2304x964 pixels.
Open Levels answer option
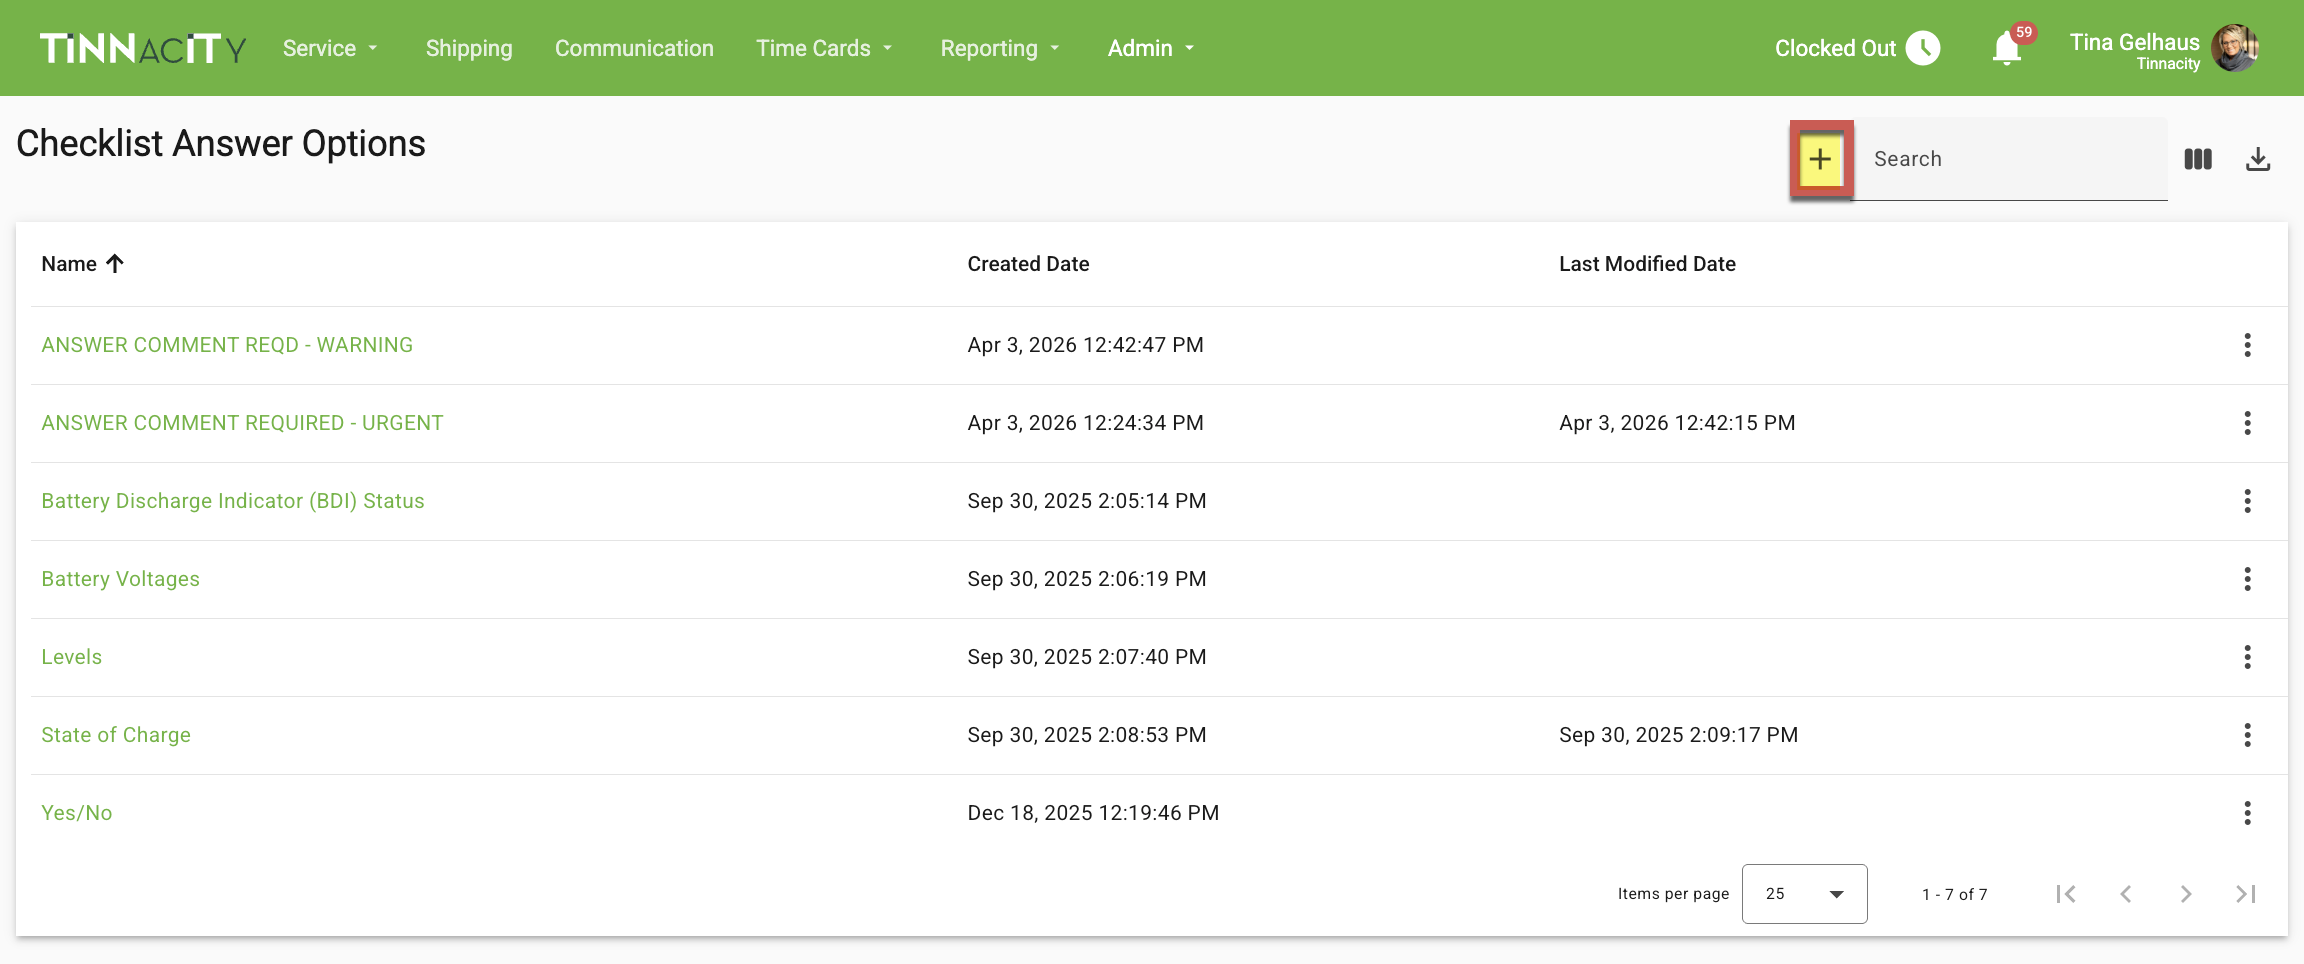71,657
